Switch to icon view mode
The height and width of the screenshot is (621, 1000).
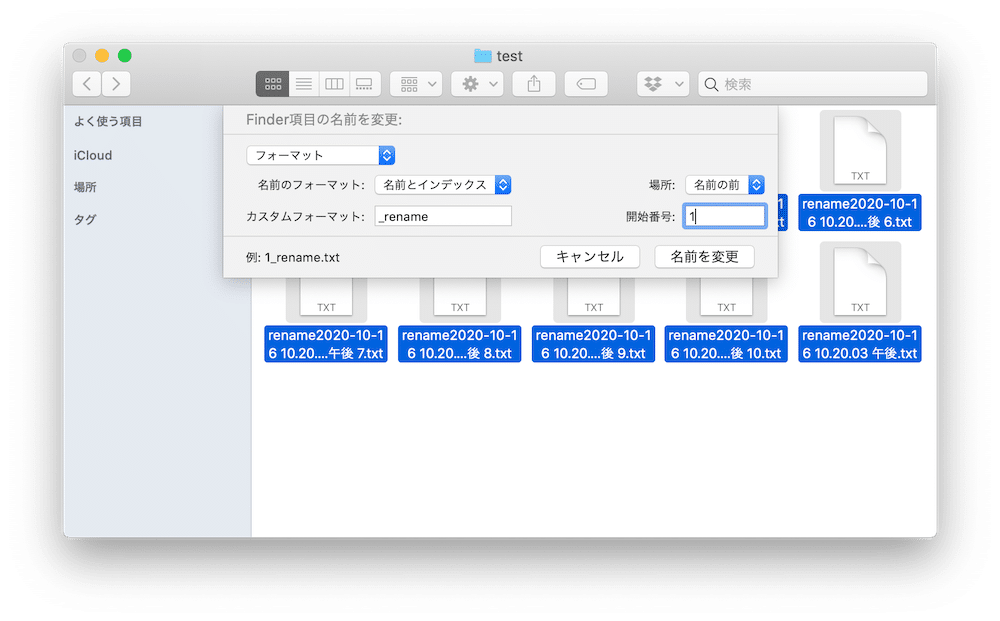click(x=273, y=84)
